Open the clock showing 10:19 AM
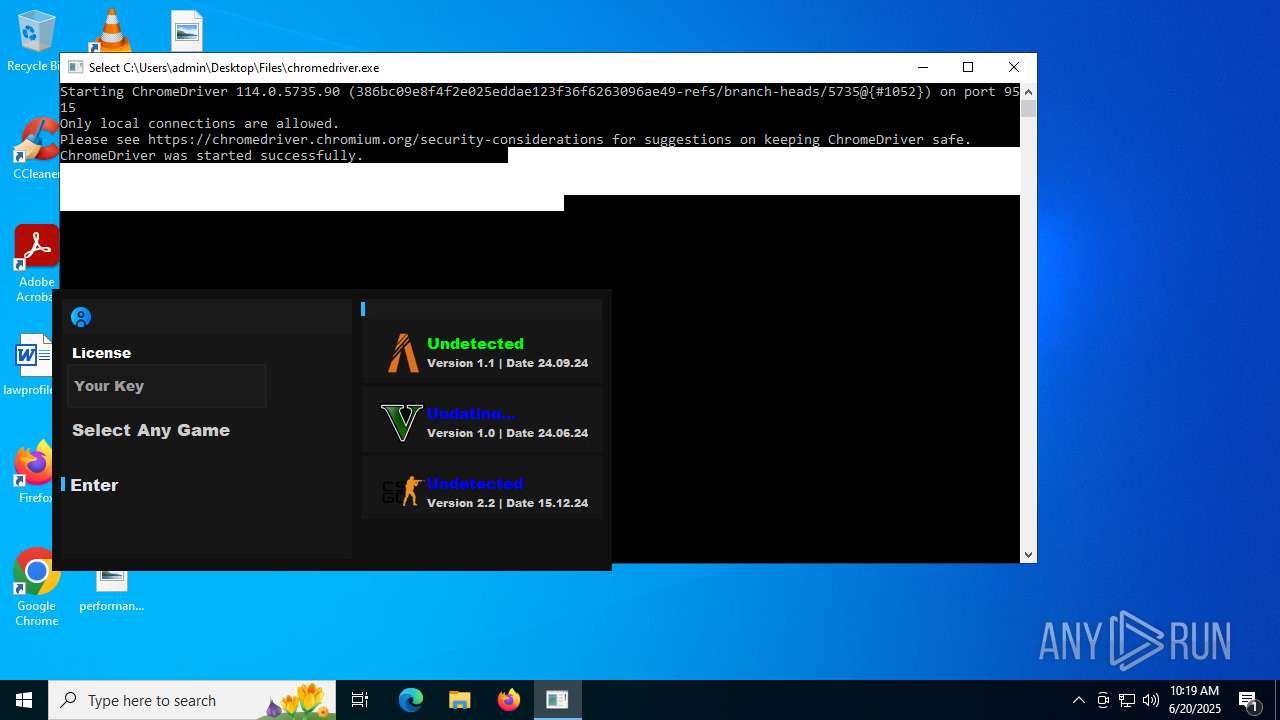This screenshot has width=1280, height=720. [1195, 700]
